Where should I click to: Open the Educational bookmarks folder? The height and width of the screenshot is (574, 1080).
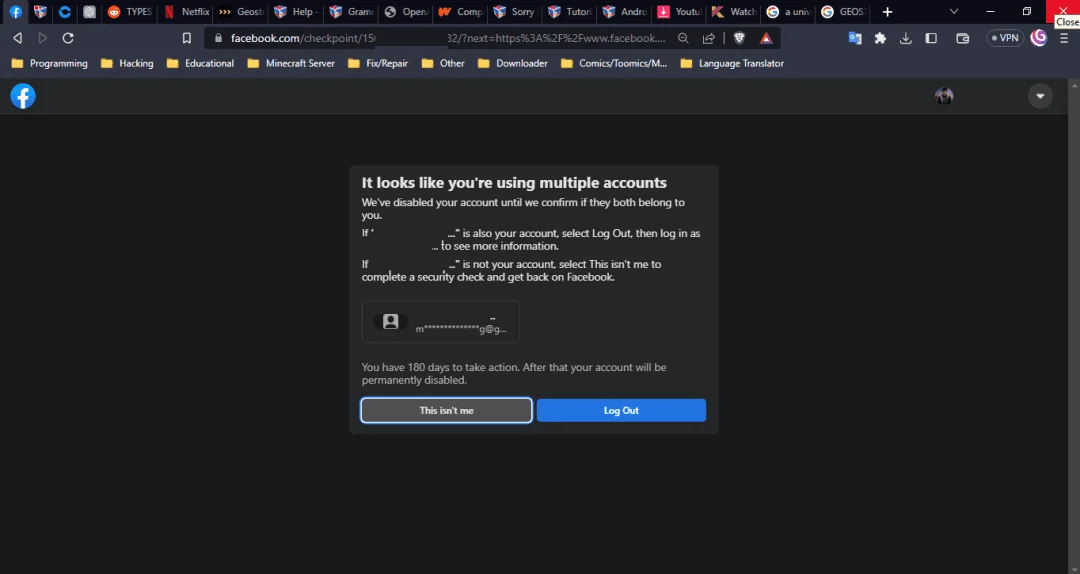(x=200, y=63)
